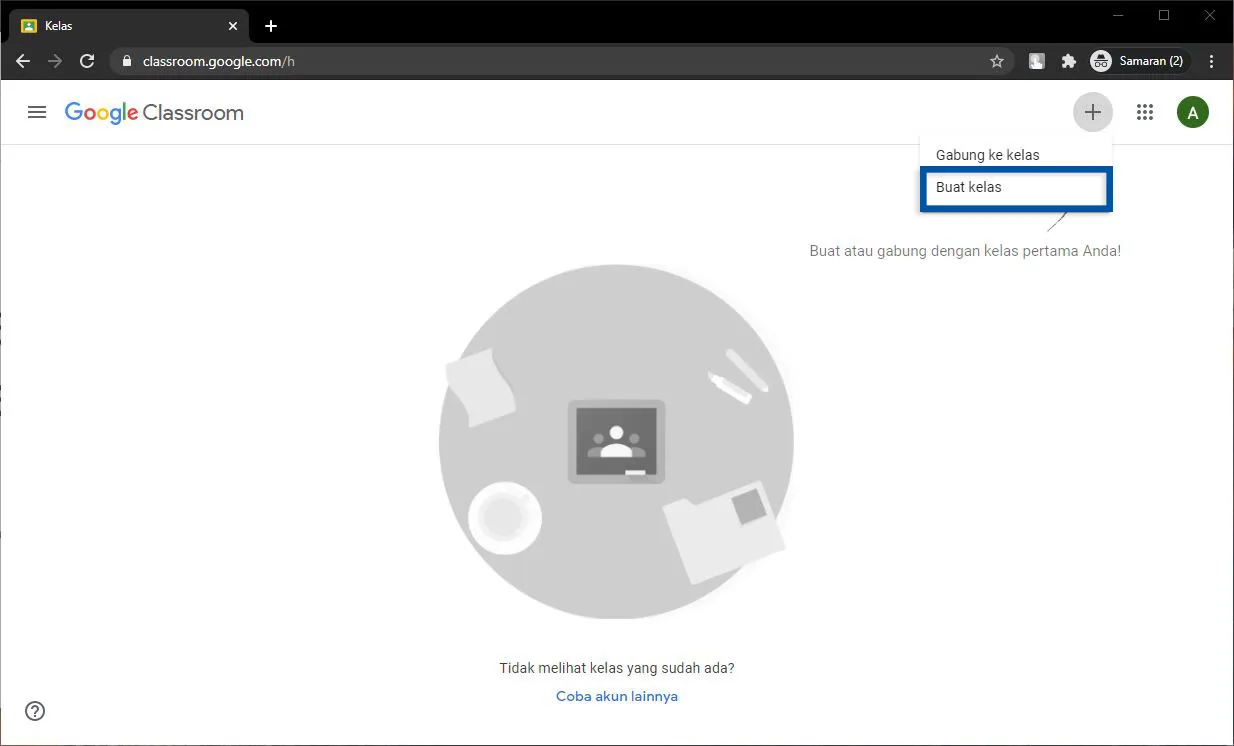Open the account avatar menu

click(x=1192, y=112)
